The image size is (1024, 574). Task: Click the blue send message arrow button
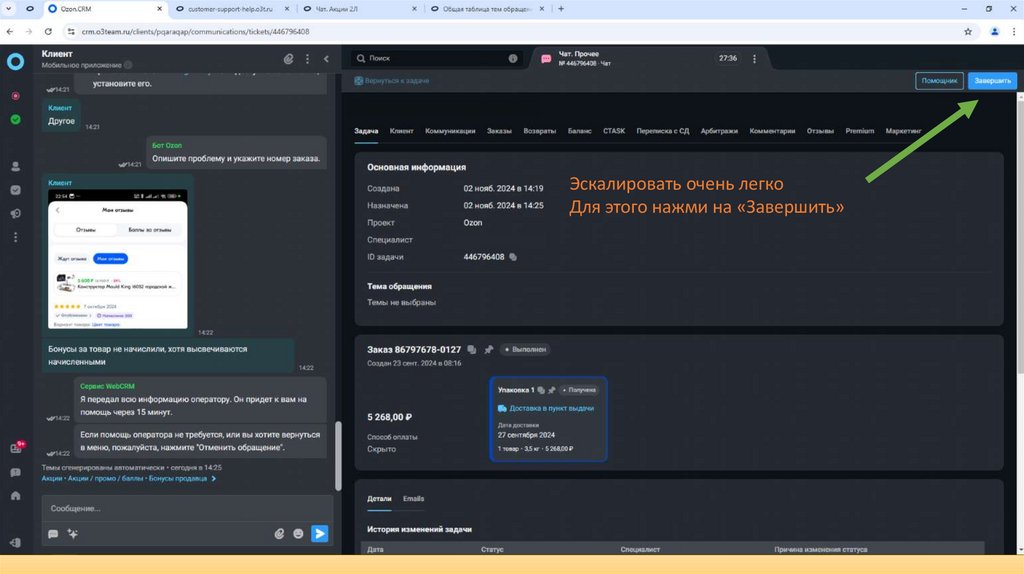[319, 534]
